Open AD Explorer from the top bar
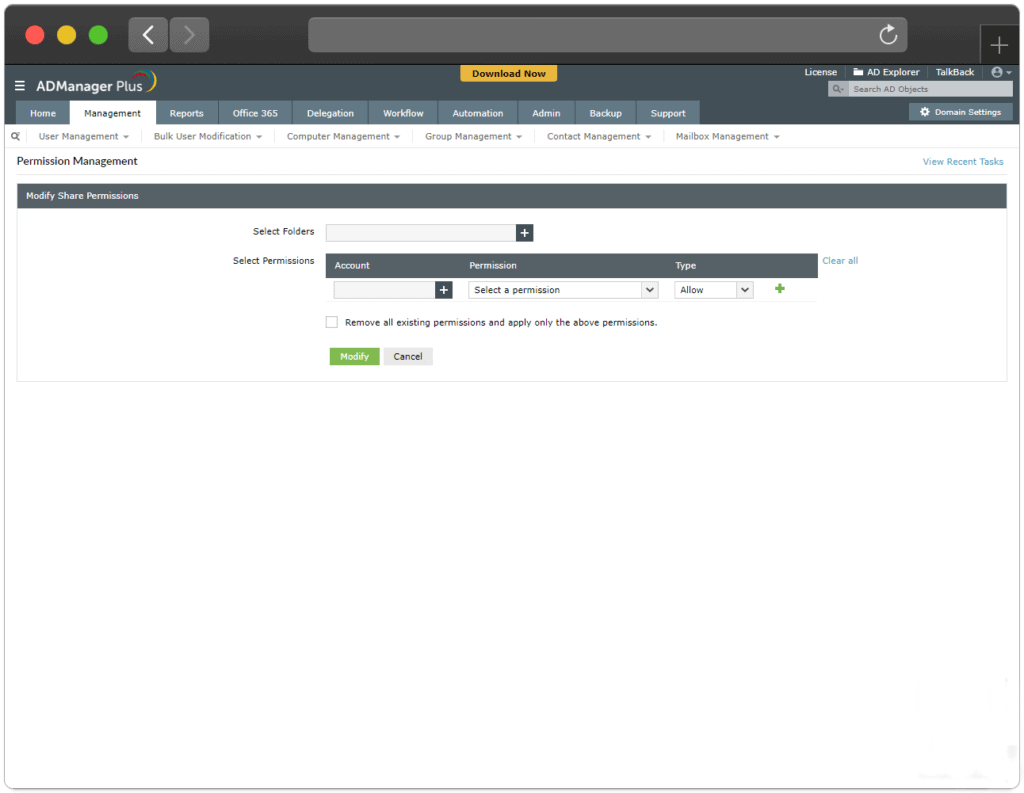The width and height of the screenshot is (1024, 793). (886, 73)
